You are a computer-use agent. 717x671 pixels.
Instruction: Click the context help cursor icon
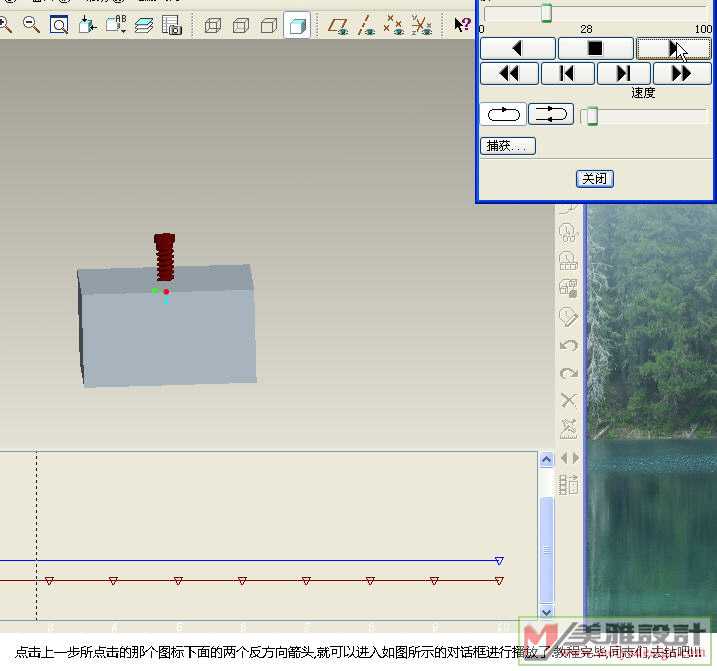pos(462,25)
